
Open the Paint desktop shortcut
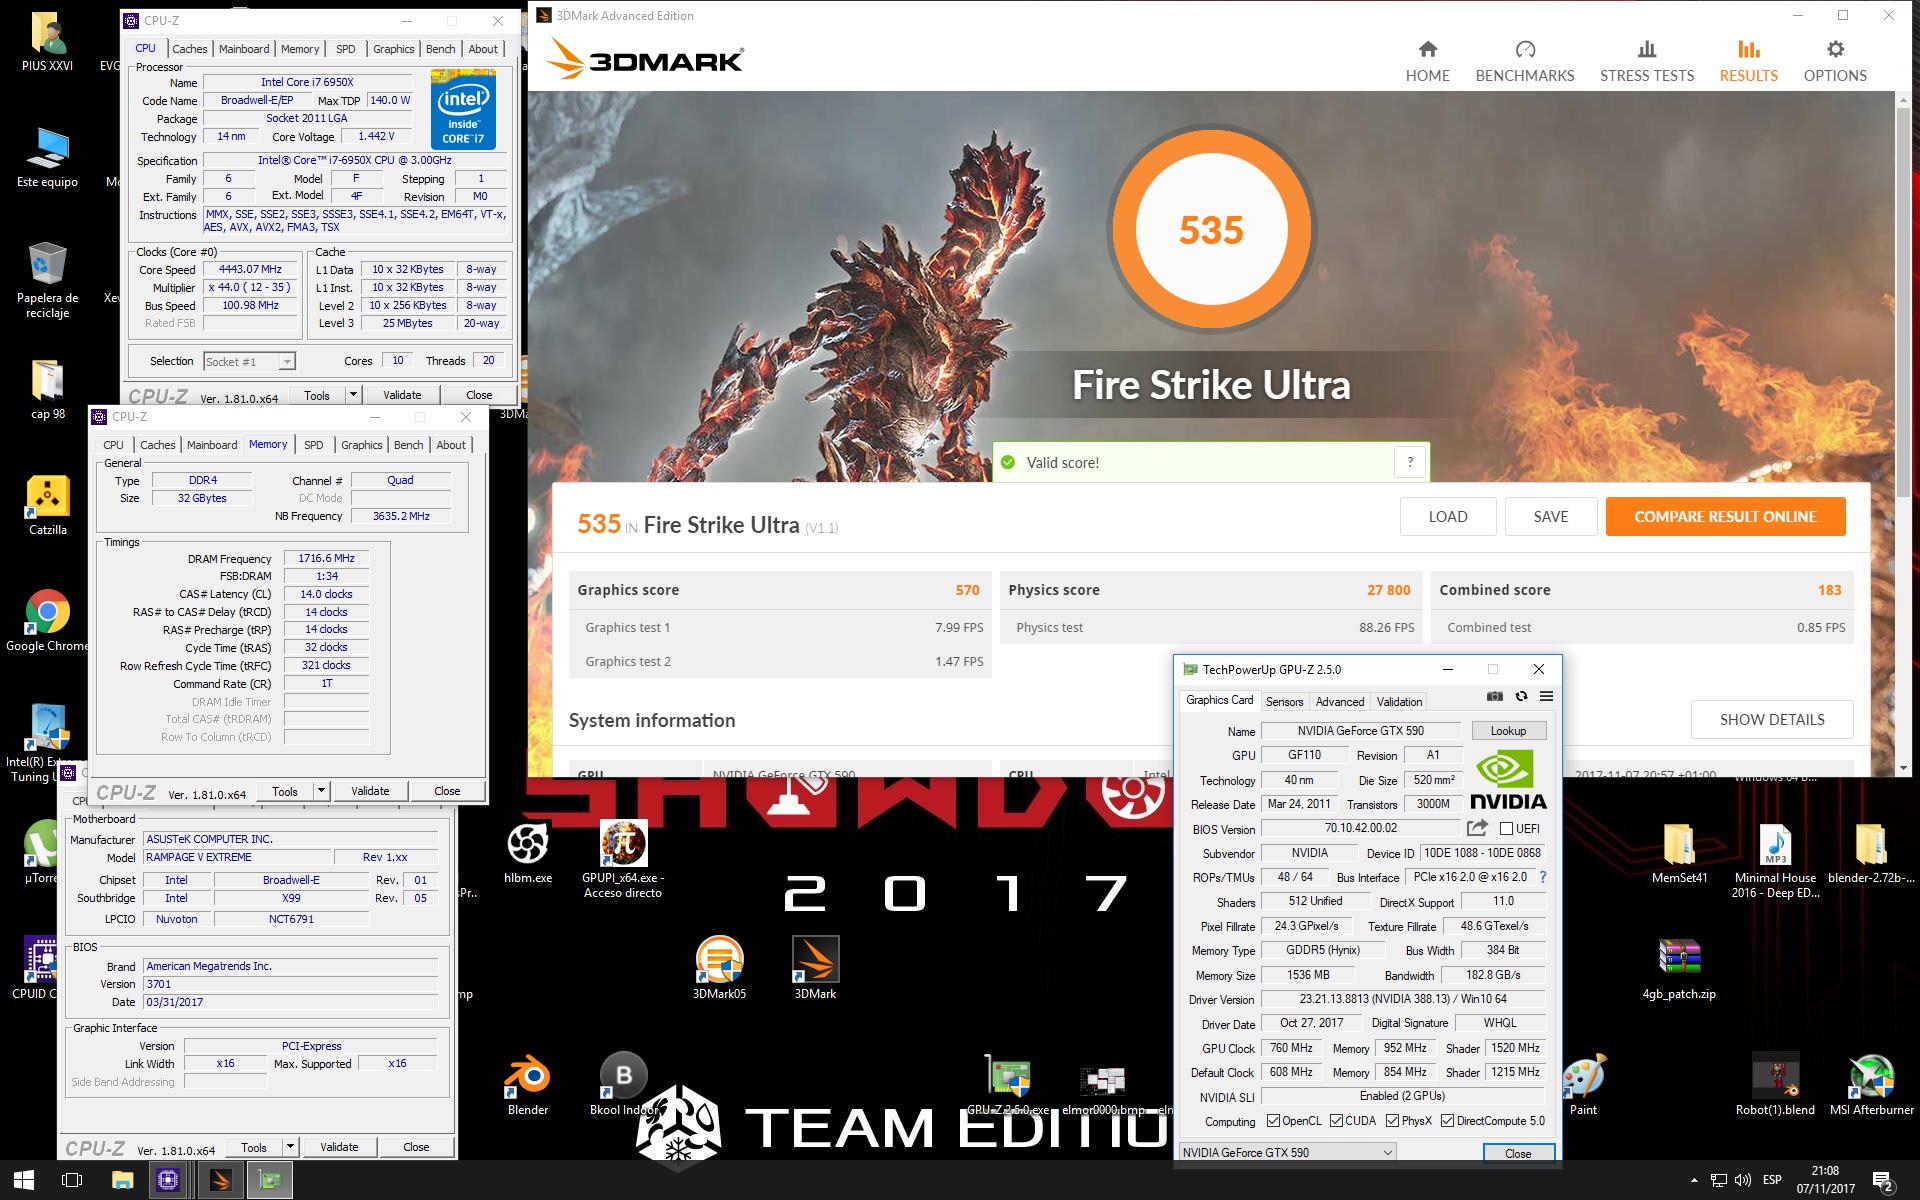click(1583, 1085)
